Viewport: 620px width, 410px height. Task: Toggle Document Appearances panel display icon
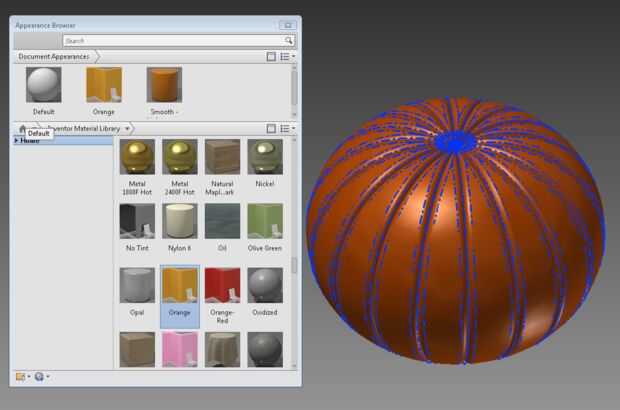coord(271,57)
